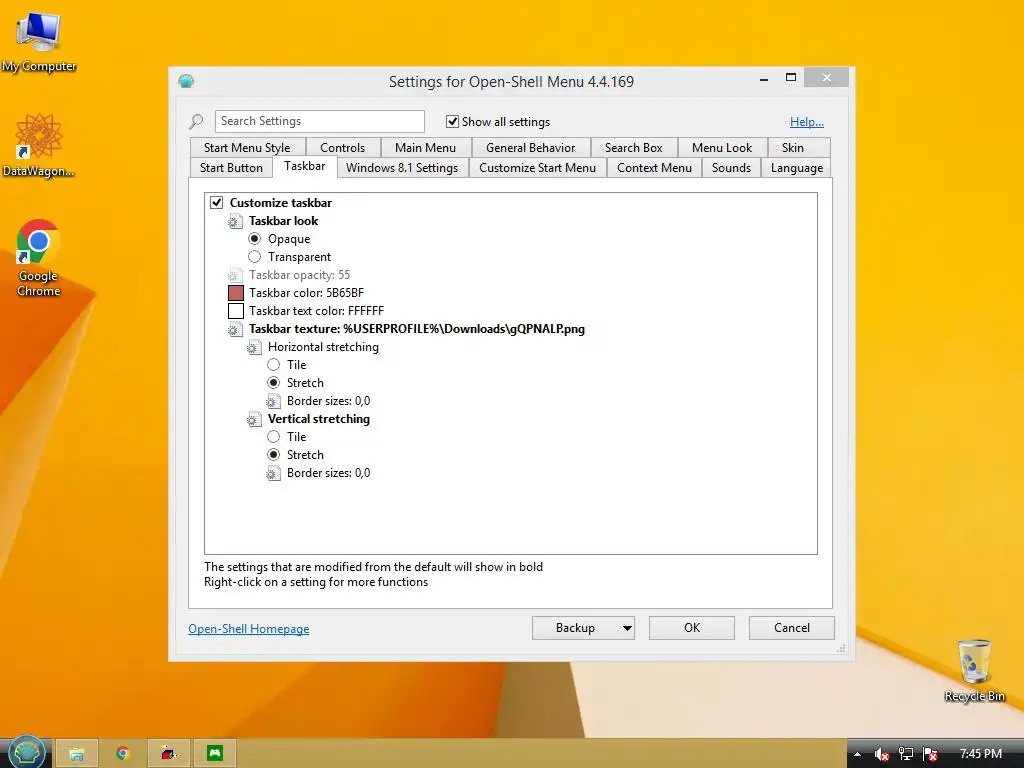This screenshot has width=1024, height=768.
Task: Open the Recycle Bin
Action: pos(974,670)
